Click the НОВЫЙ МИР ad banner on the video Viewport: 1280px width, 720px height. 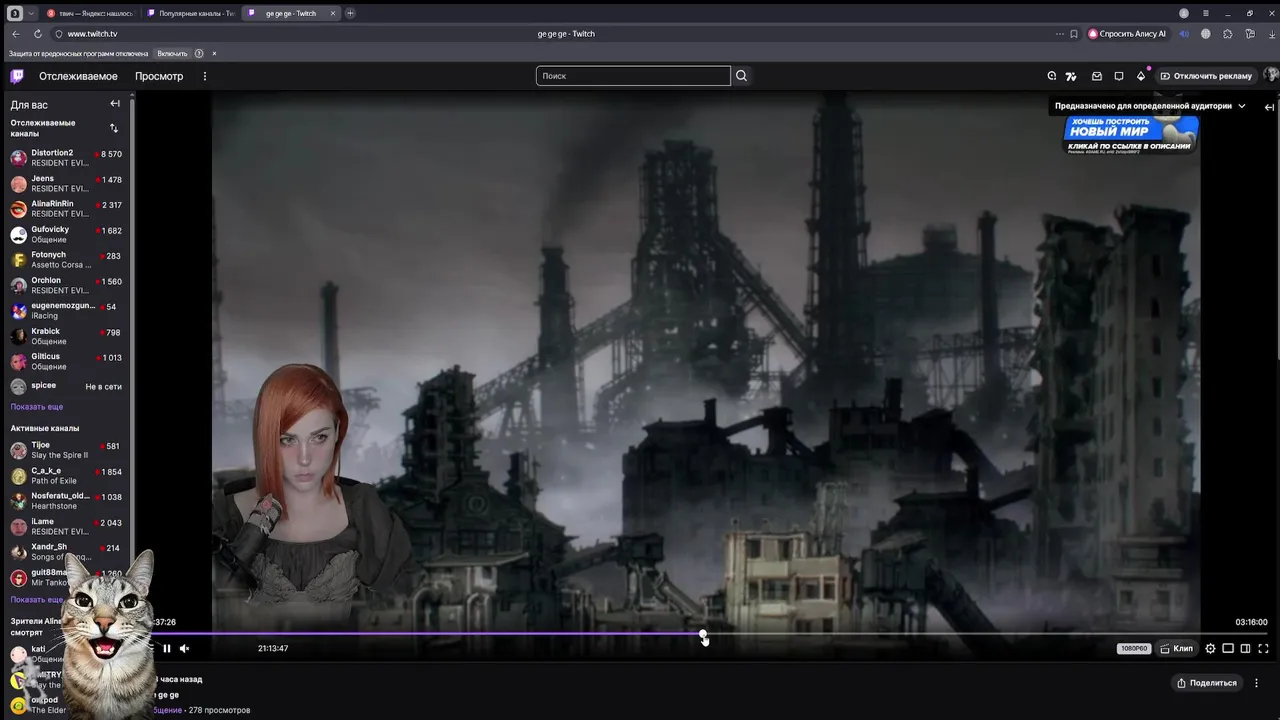pyautogui.click(x=1130, y=134)
